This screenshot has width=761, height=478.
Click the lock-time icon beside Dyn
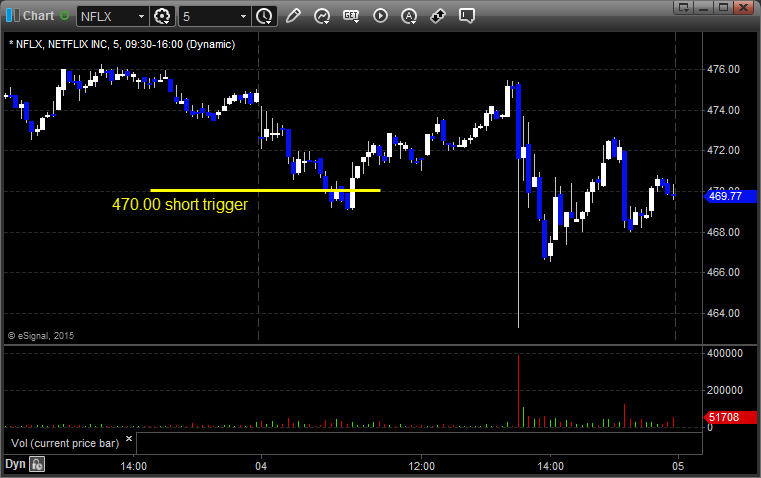pos(37,464)
